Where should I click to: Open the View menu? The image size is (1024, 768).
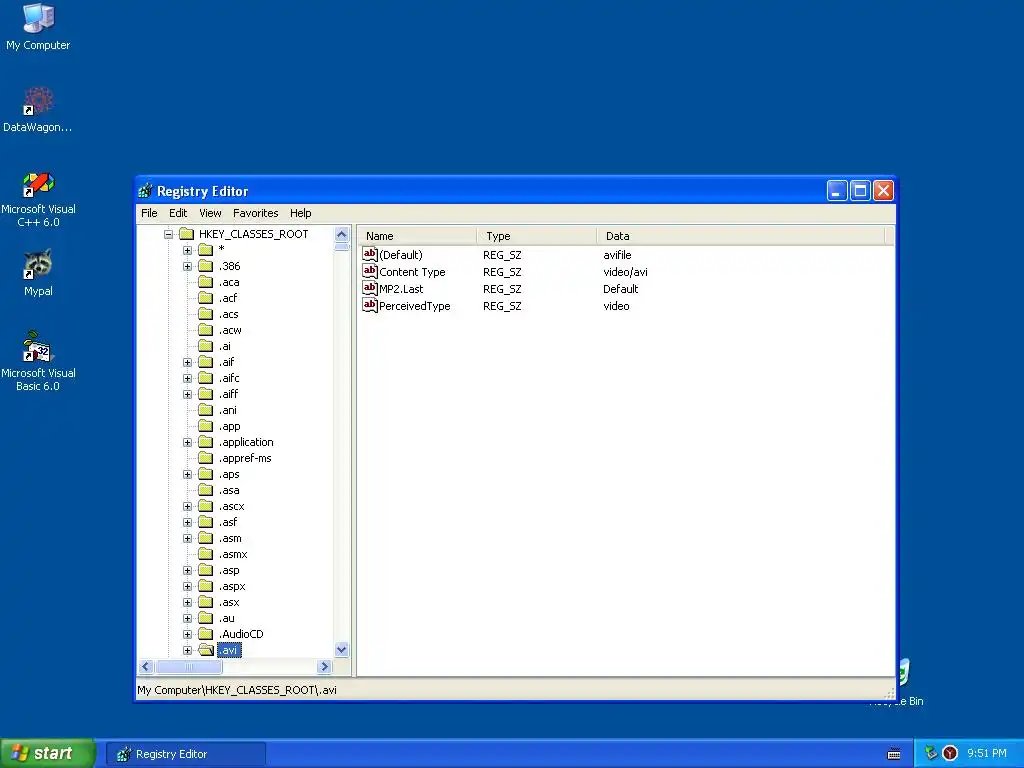(210, 213)
